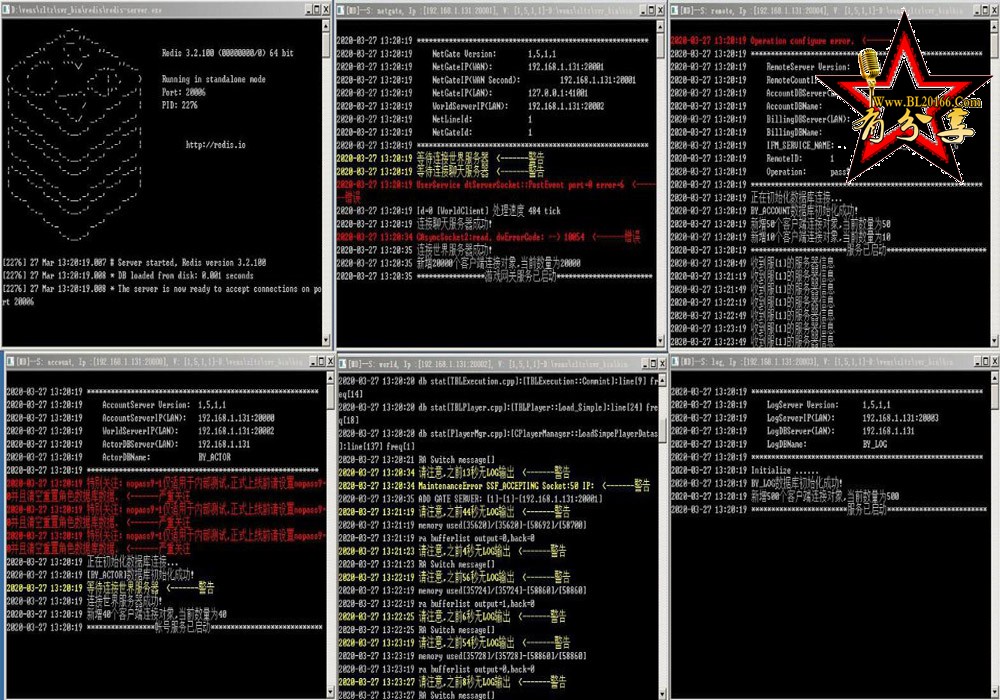The height and width of the screenshot is (700, 1000).
Task: Minimize the netgate console window
Action: (642, 10)
